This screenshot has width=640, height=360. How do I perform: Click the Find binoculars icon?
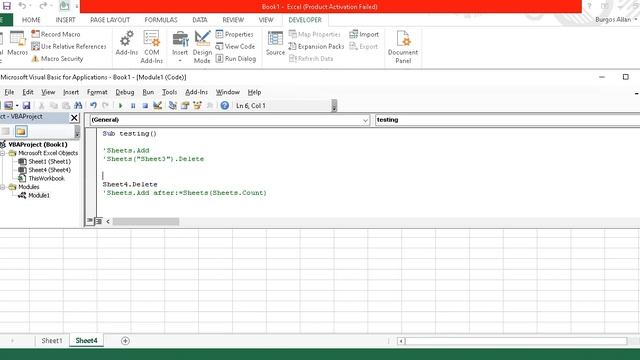[78, 106]
